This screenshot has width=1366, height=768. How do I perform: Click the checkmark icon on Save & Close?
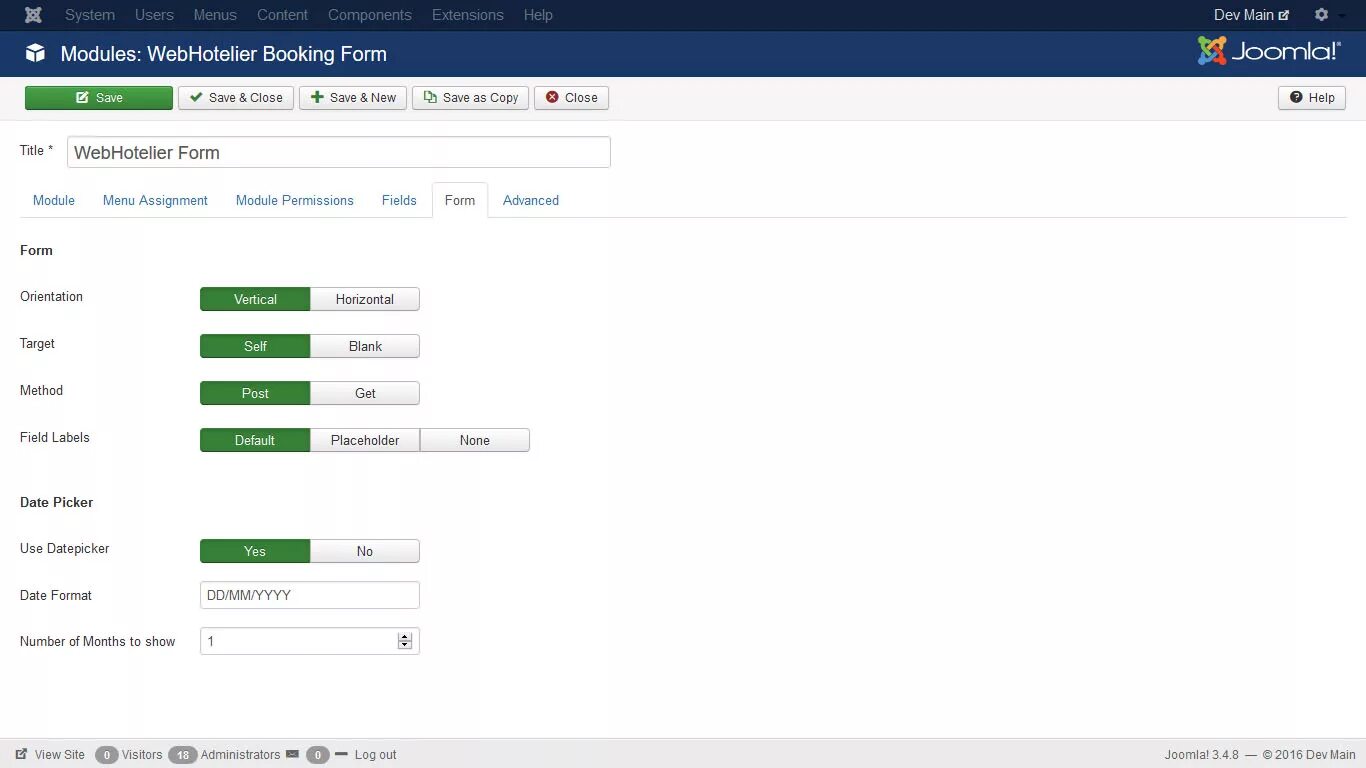pos(196,97)
